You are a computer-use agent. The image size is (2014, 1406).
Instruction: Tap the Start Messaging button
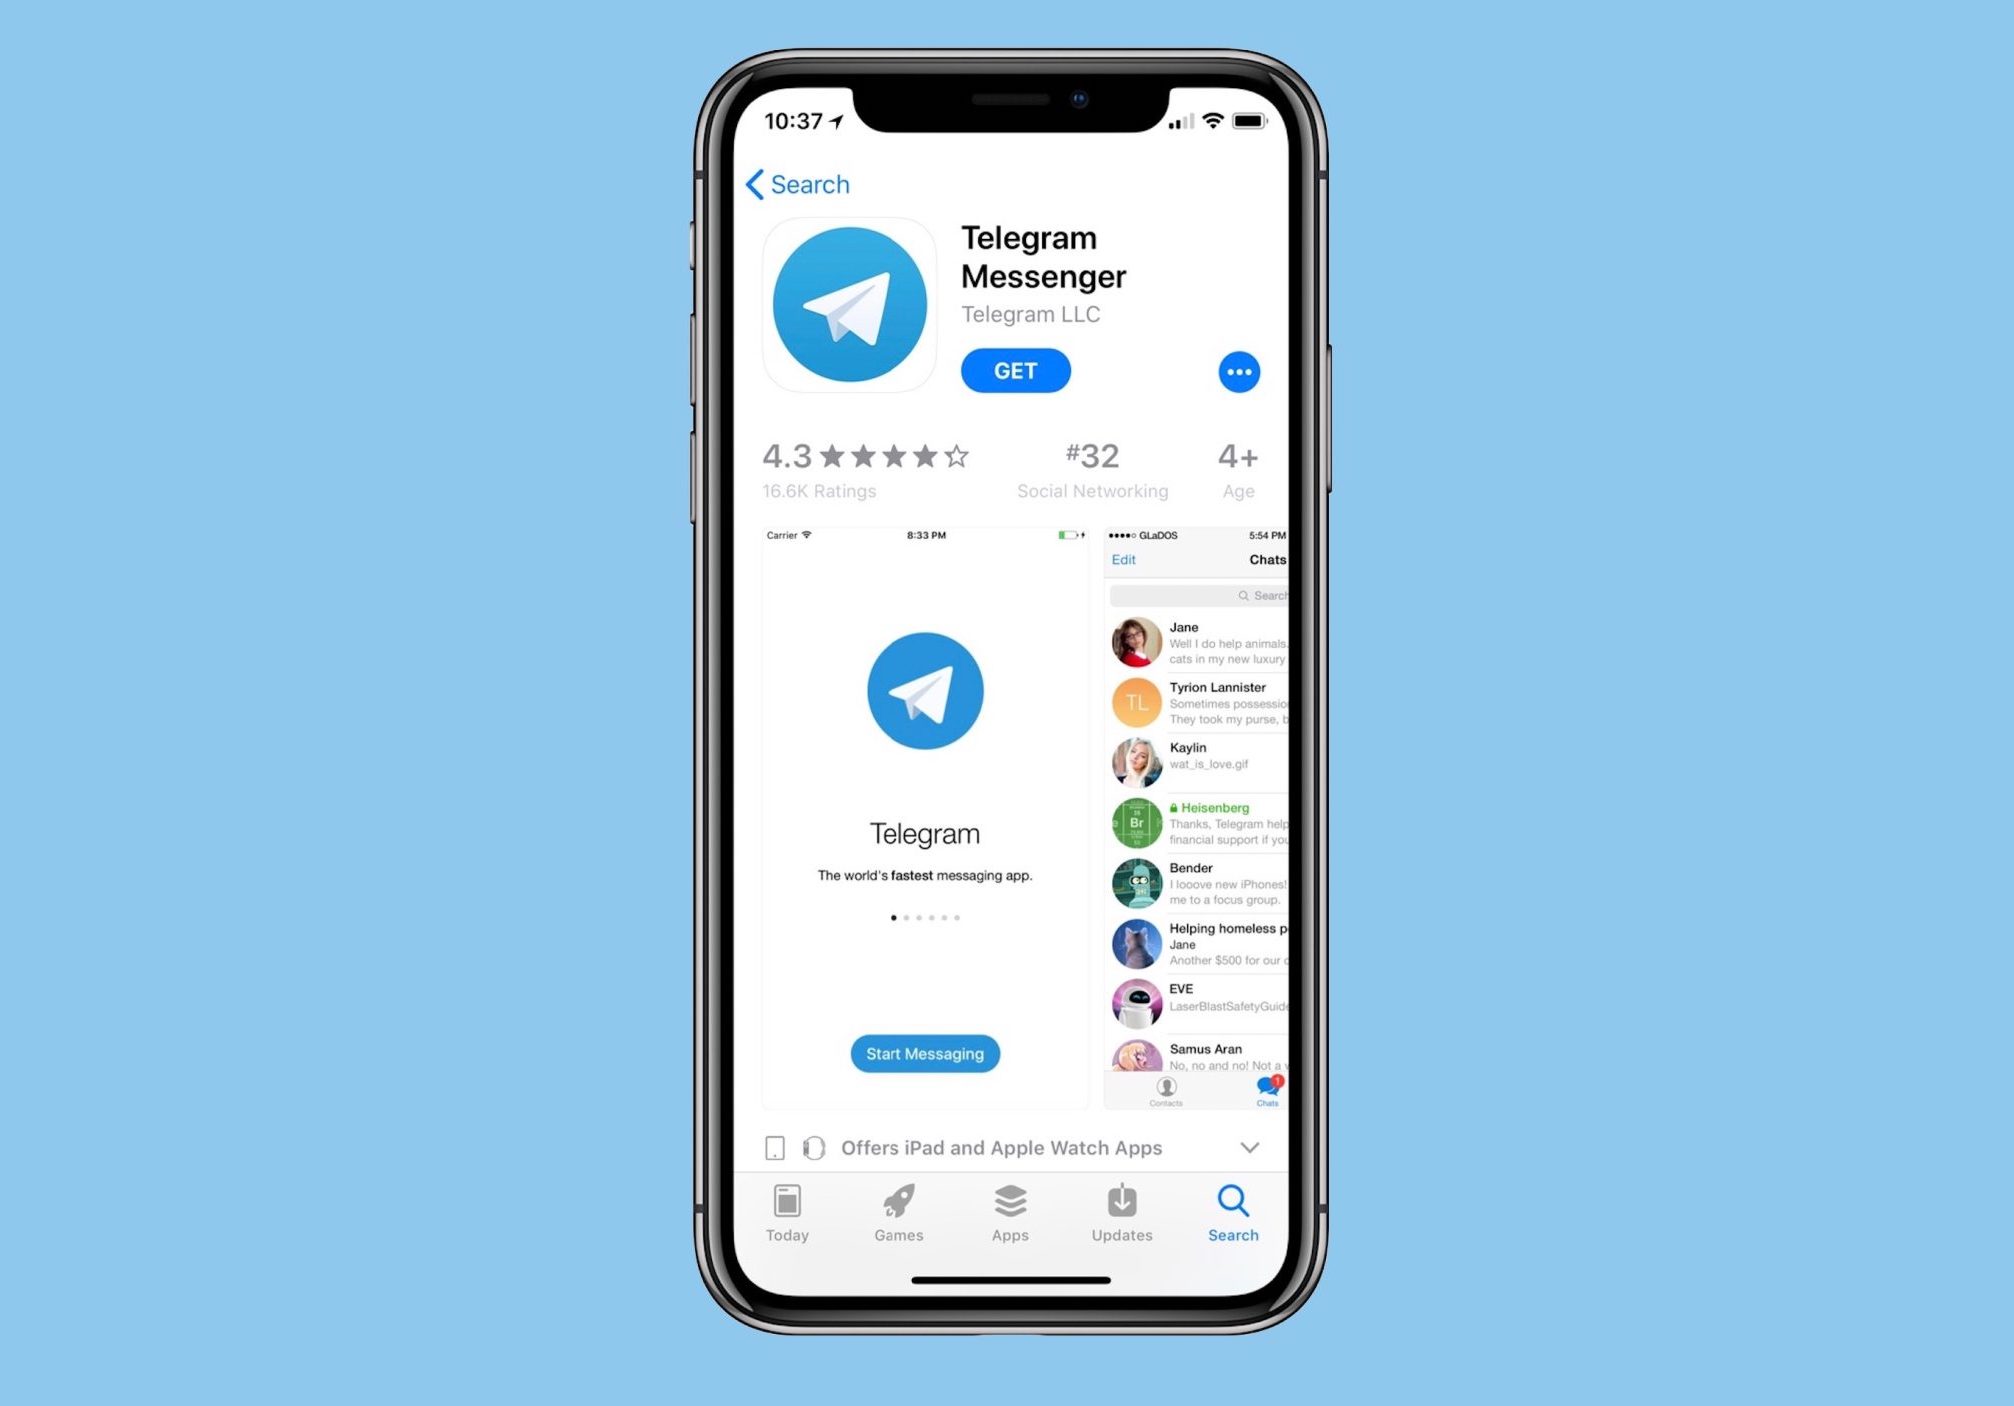click(926, 1053)
